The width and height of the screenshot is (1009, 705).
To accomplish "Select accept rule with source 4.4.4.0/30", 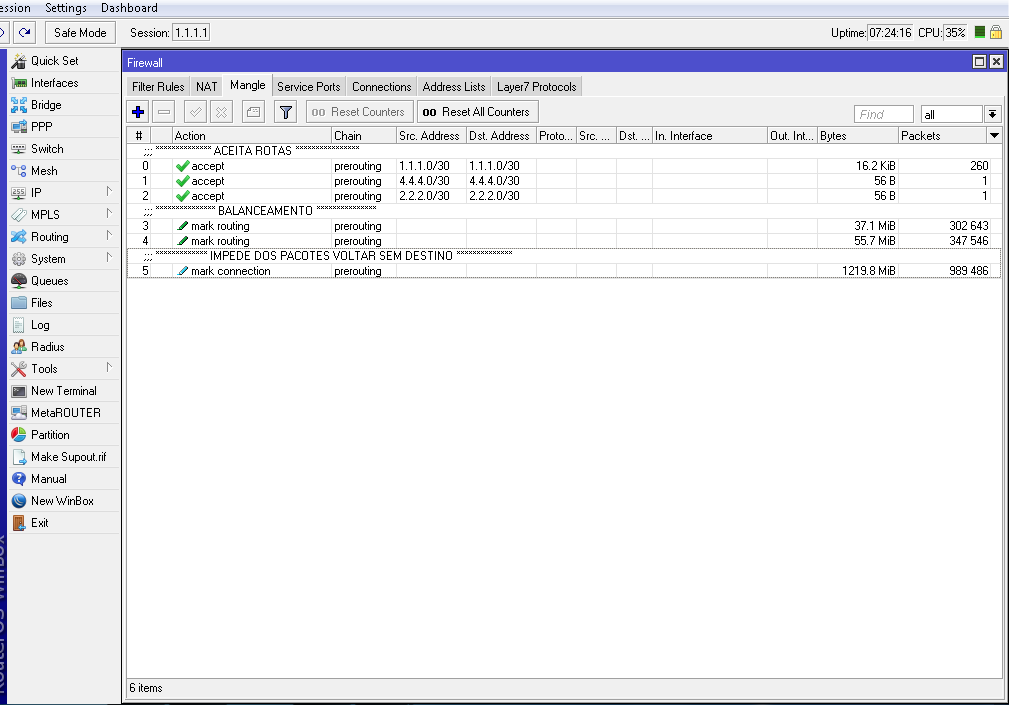I will 564,181.
